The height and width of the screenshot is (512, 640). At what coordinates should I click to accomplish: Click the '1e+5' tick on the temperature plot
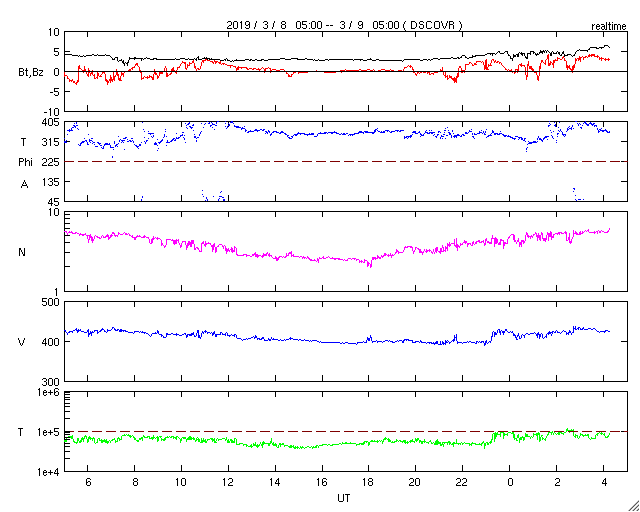tap(49, 432)
